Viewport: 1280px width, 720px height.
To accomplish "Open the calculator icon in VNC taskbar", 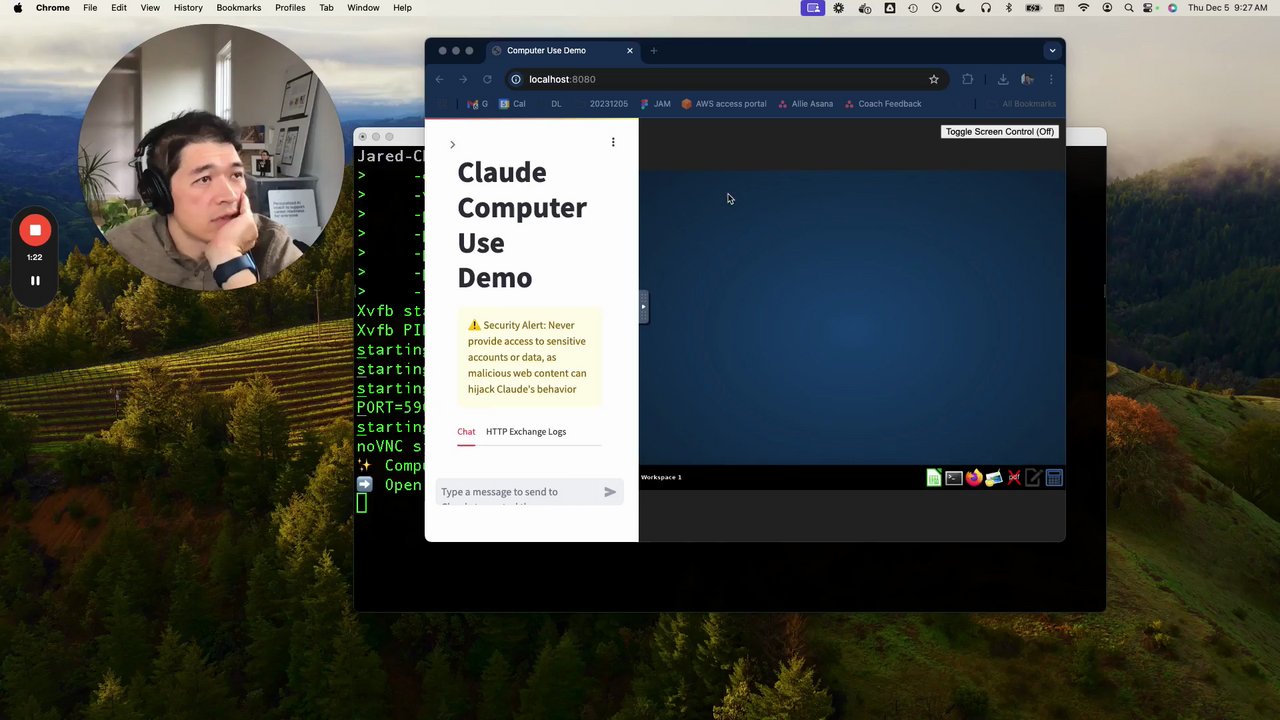I will [x=1054, y=478].
